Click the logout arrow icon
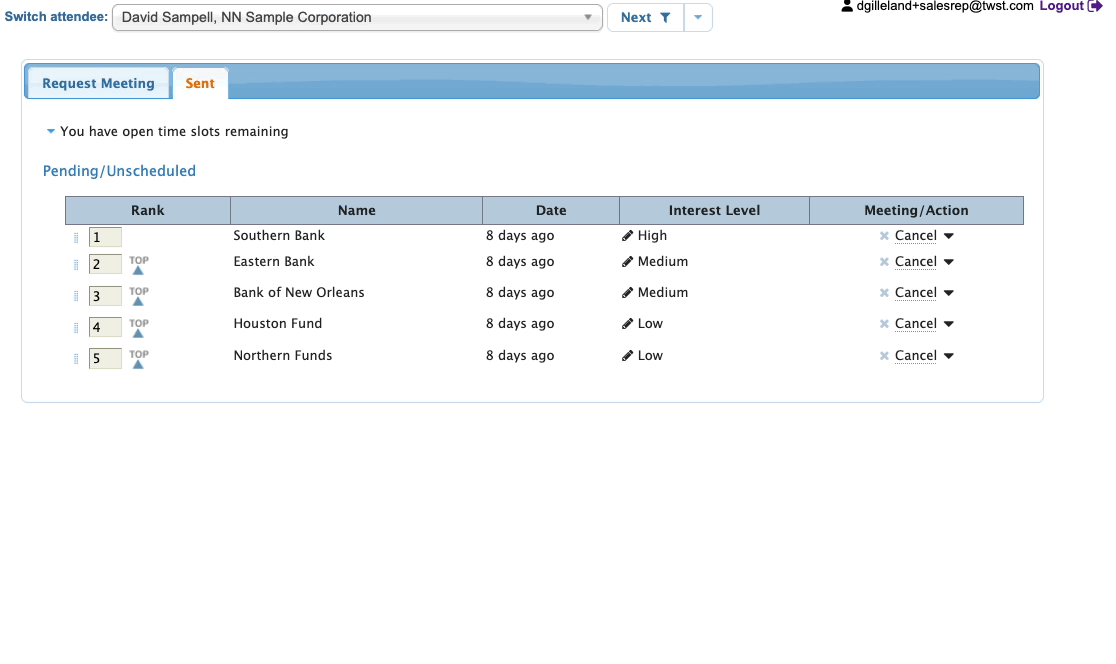 (x=1095, y=6)
